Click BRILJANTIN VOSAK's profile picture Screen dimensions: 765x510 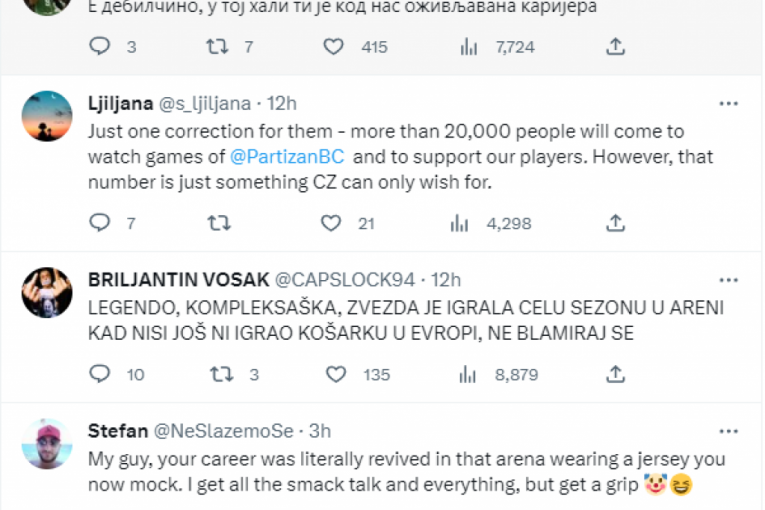pos(47,293)
